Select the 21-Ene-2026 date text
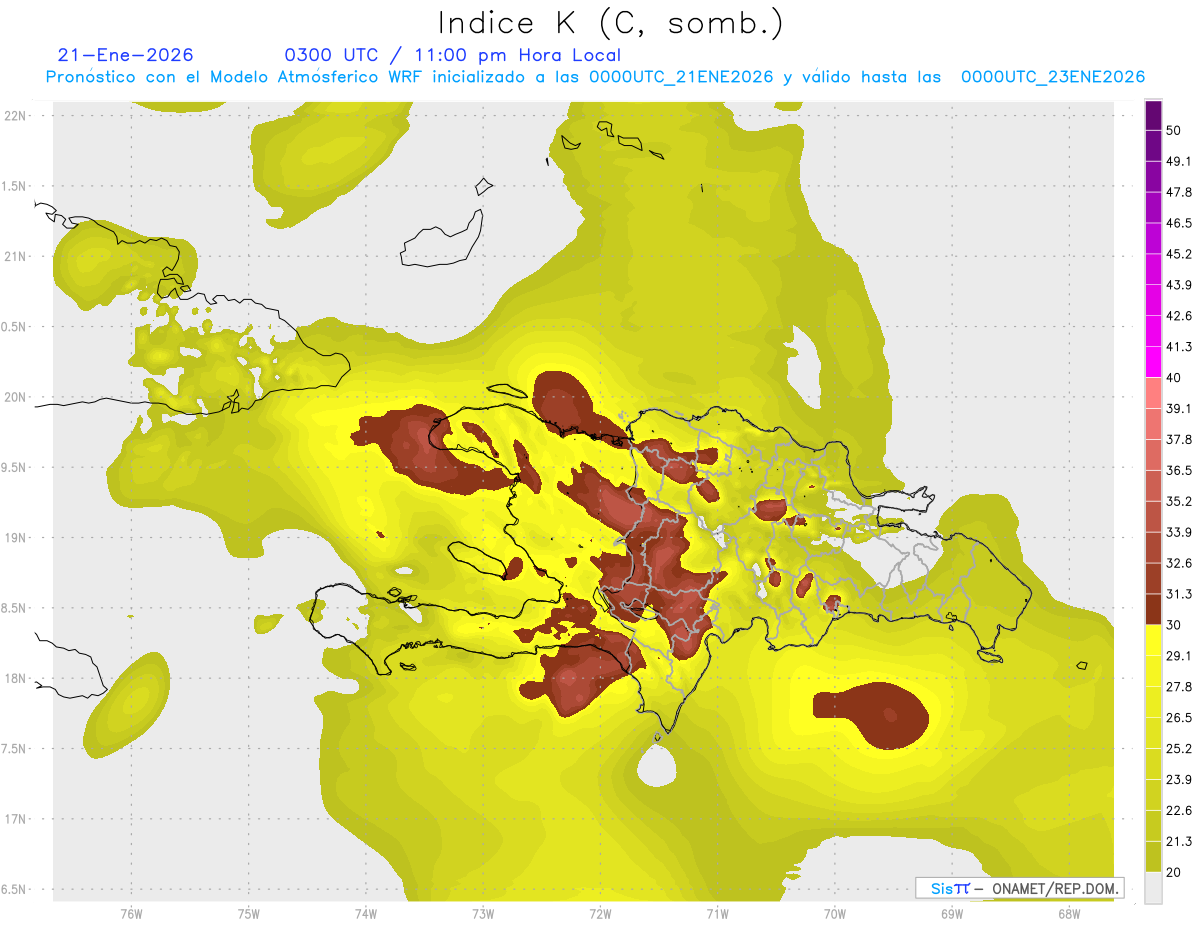 pyautogui.click(x=126, y=55)
